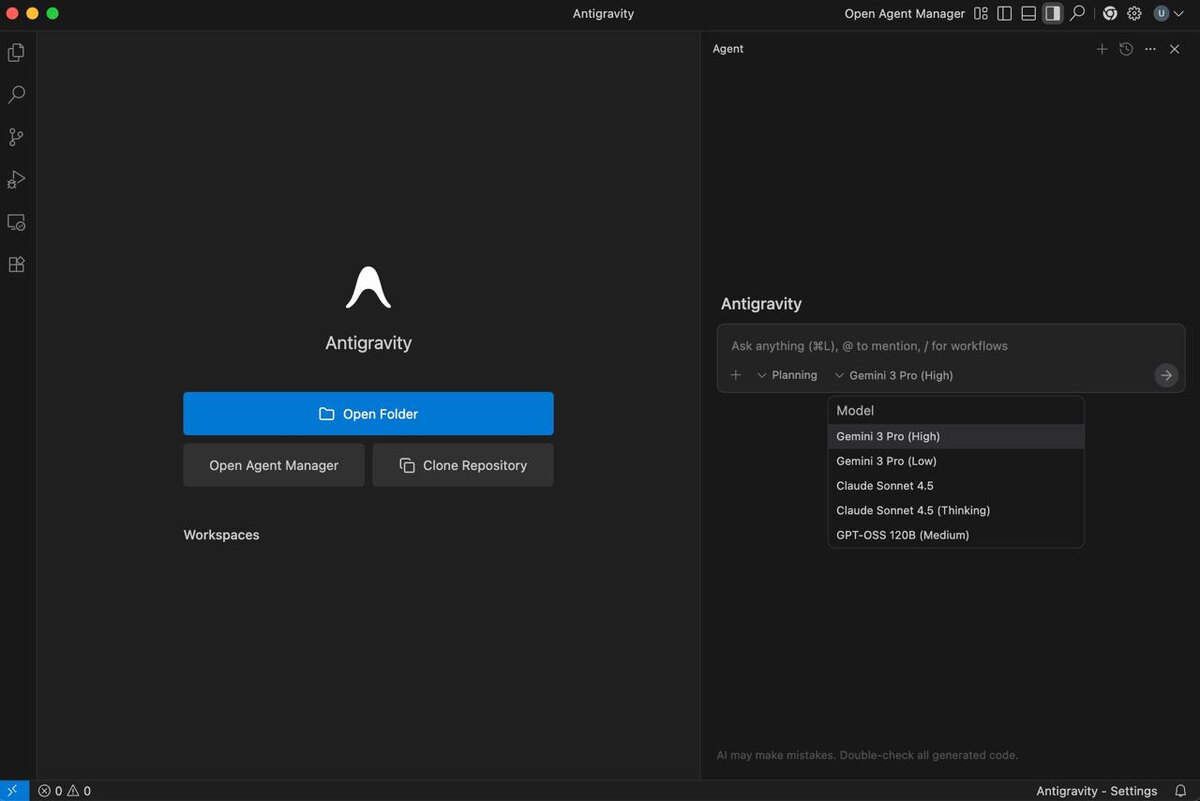Start a new Agent conversation with plus icon

point(1102,49)
